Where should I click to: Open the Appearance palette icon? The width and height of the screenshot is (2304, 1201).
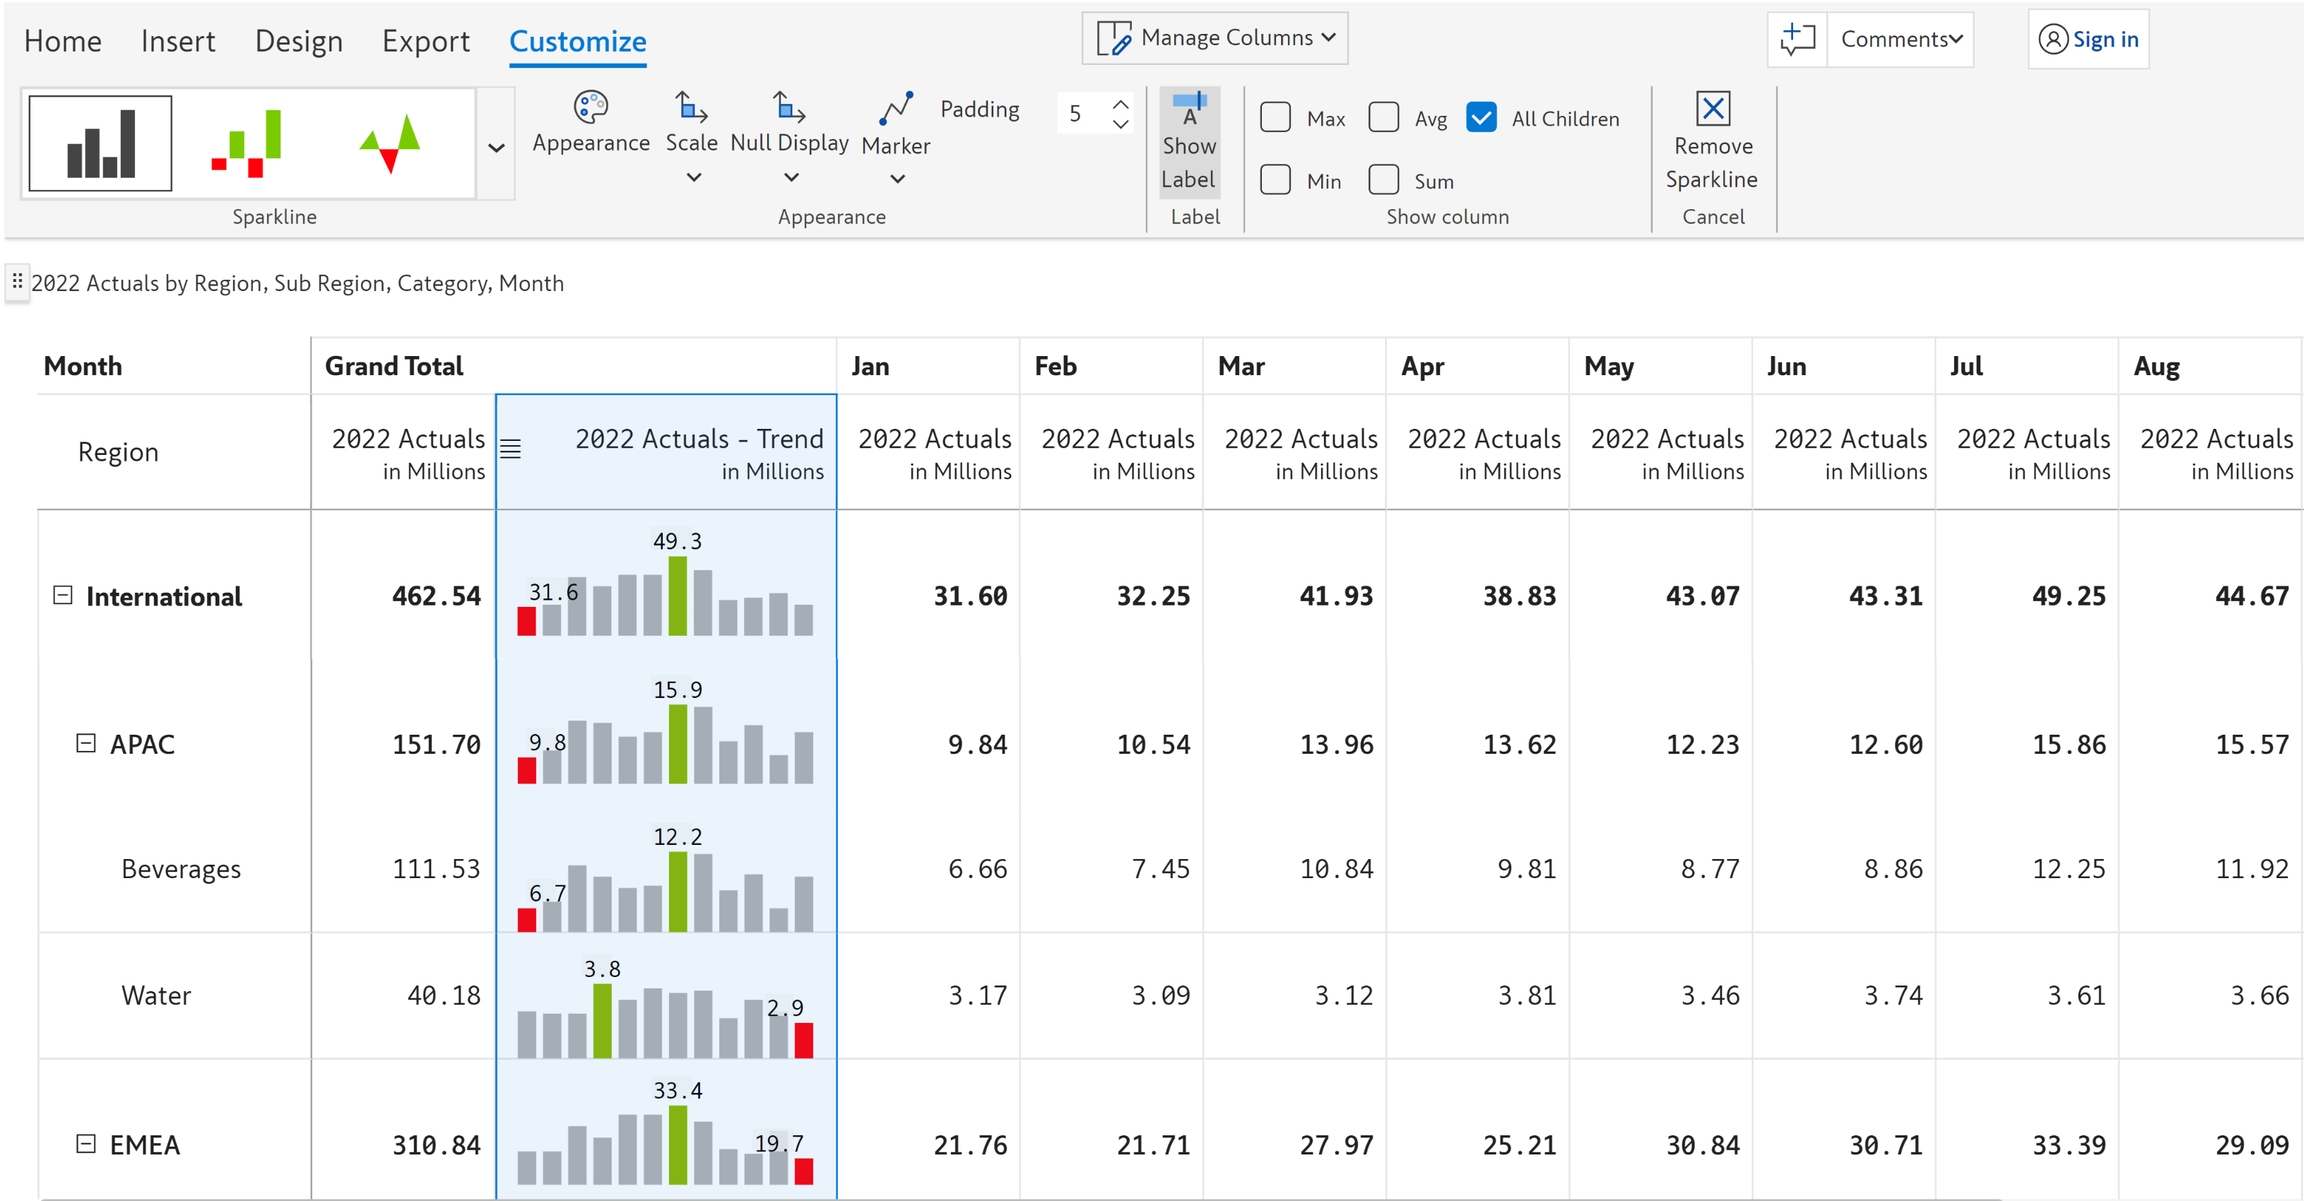(x=590, y=107)
